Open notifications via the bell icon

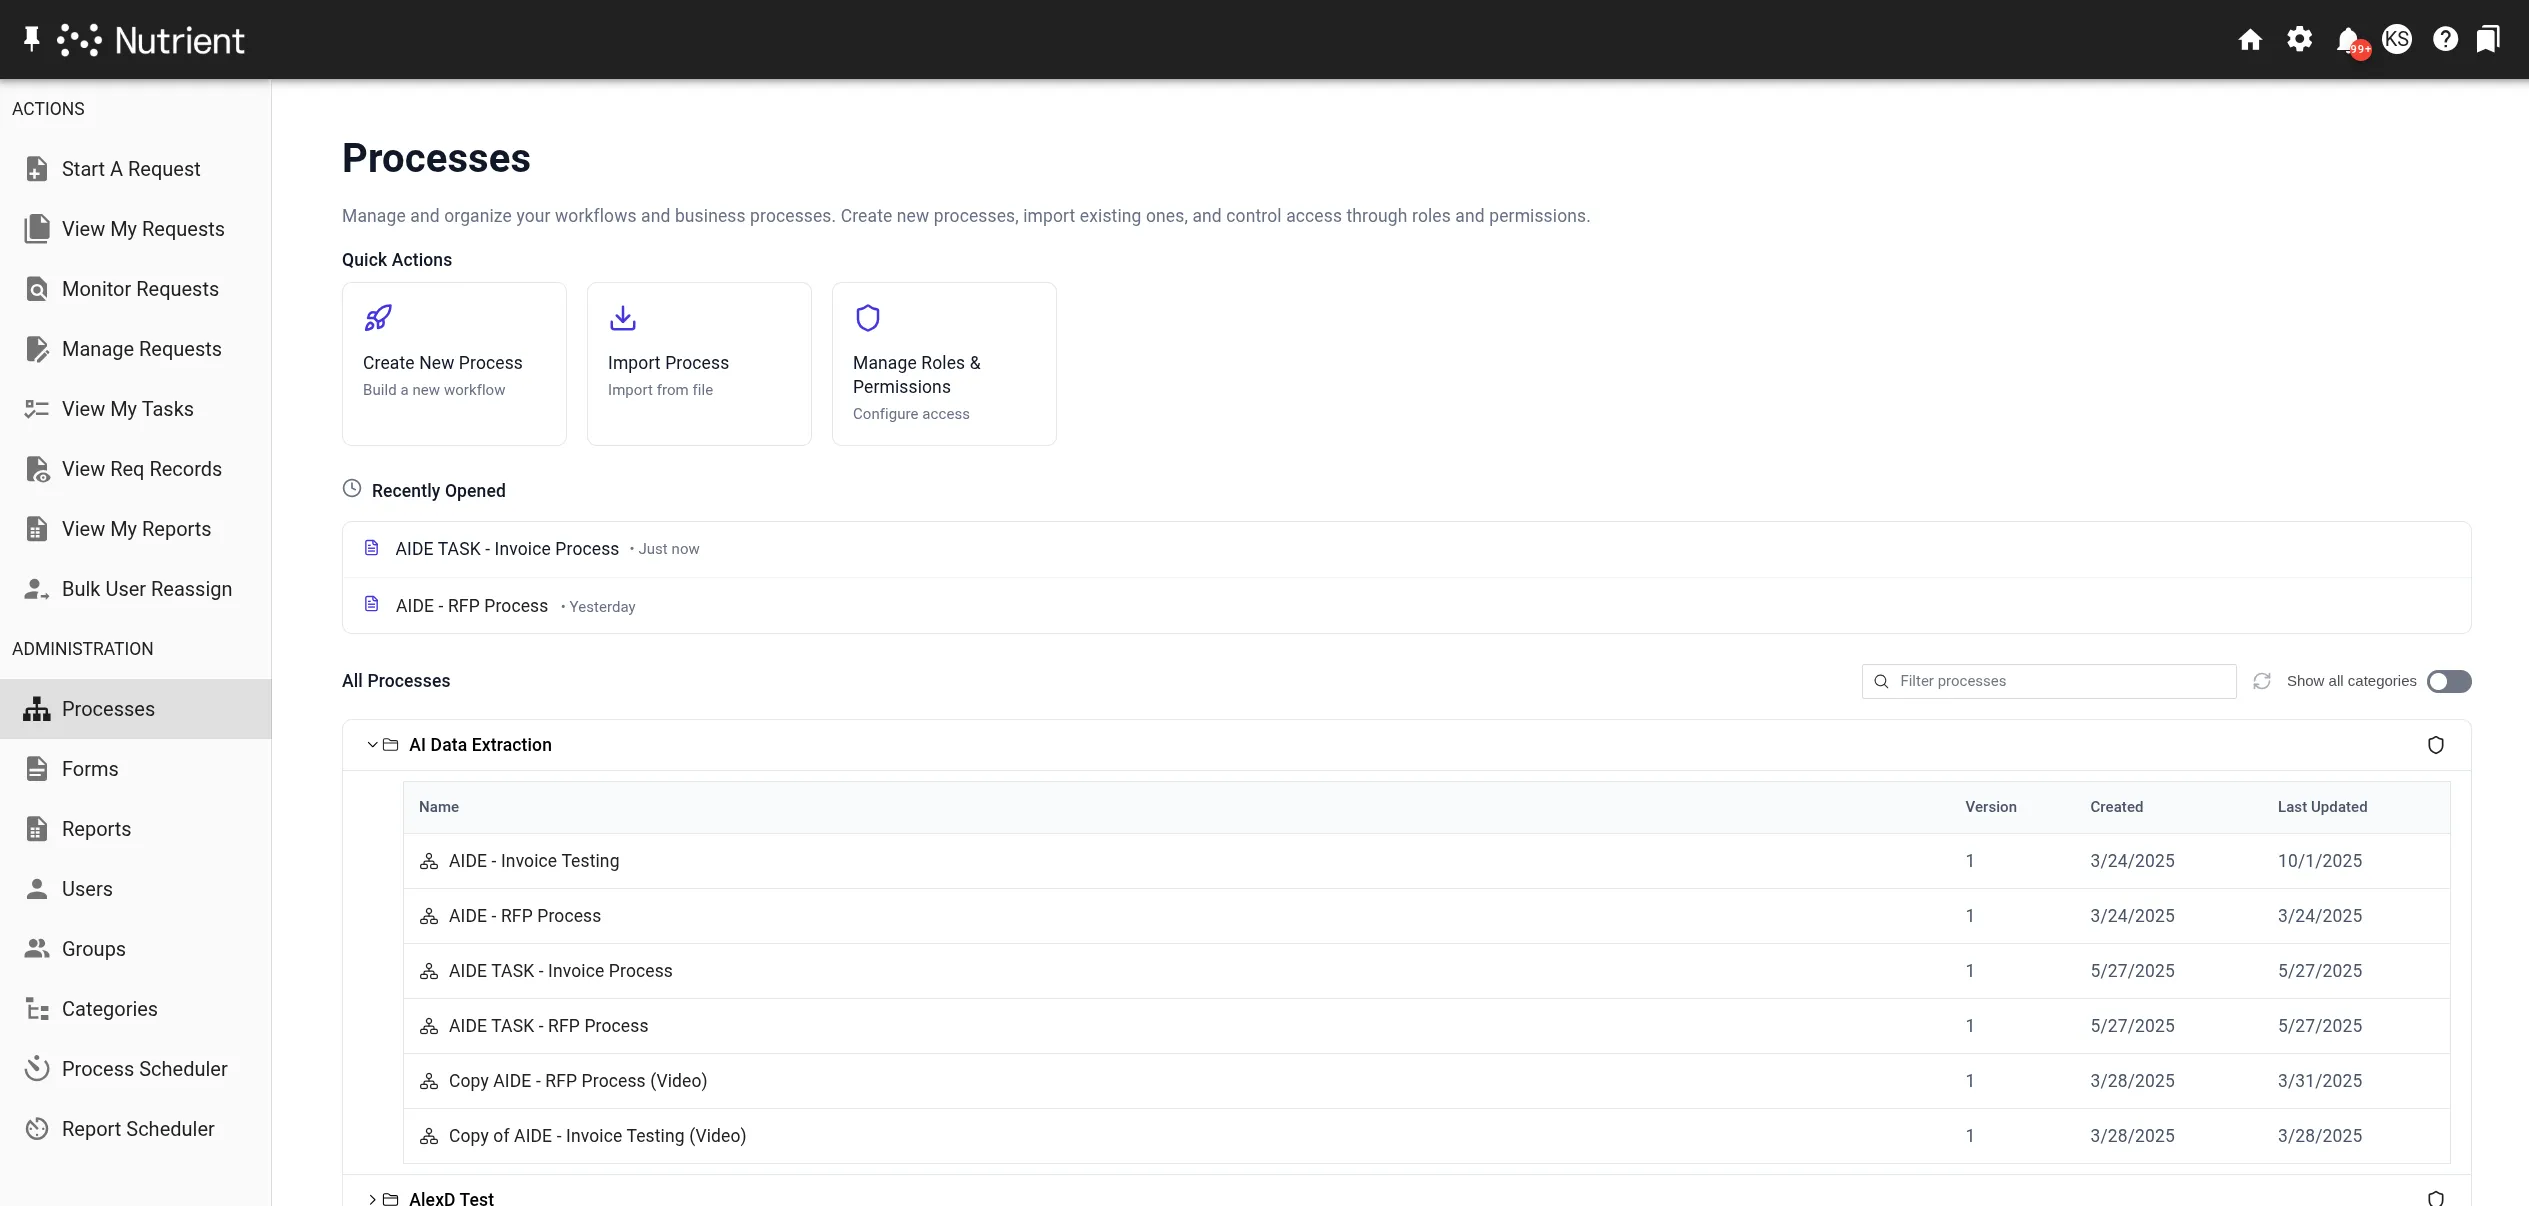2348,39
